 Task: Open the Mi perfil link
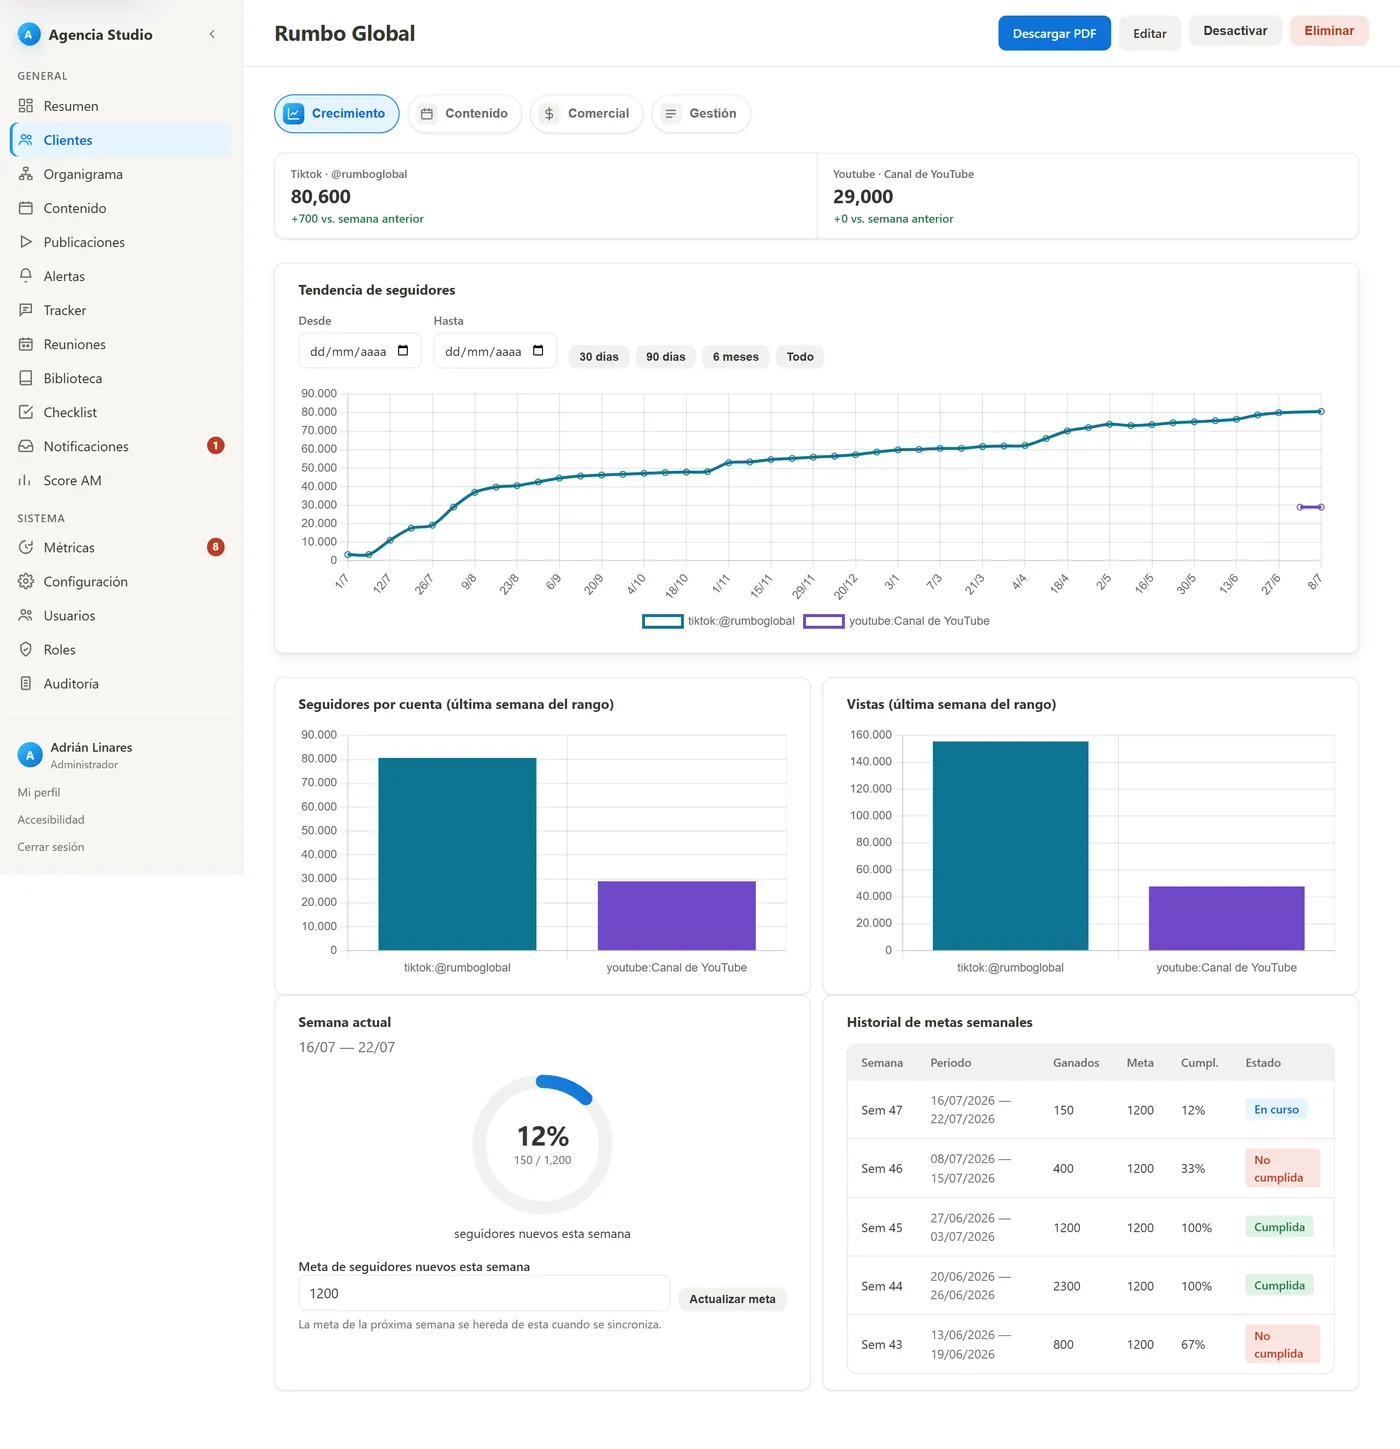coord(39,792)
